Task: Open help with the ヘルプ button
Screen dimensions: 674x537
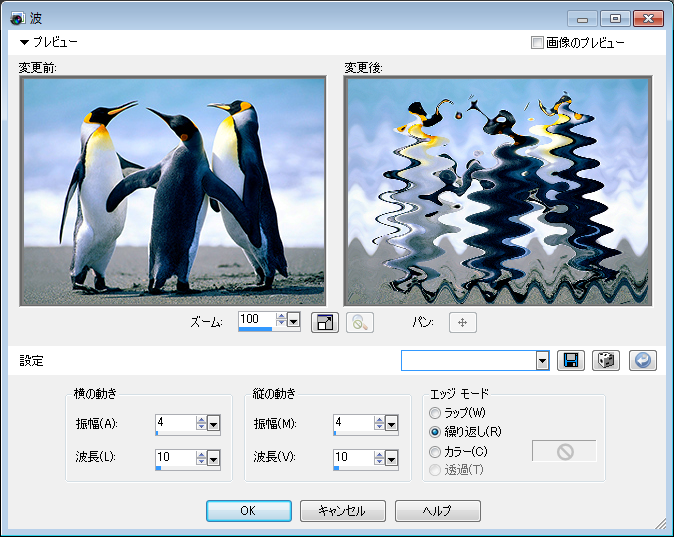Action: (x=438, y=511)
